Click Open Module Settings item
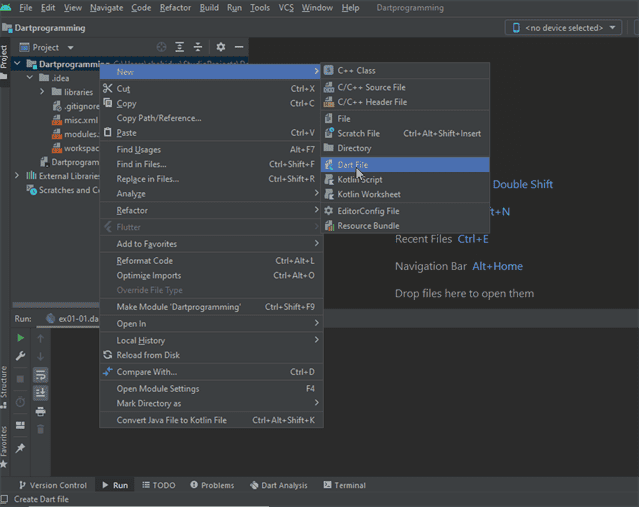 tap(211, 388)
